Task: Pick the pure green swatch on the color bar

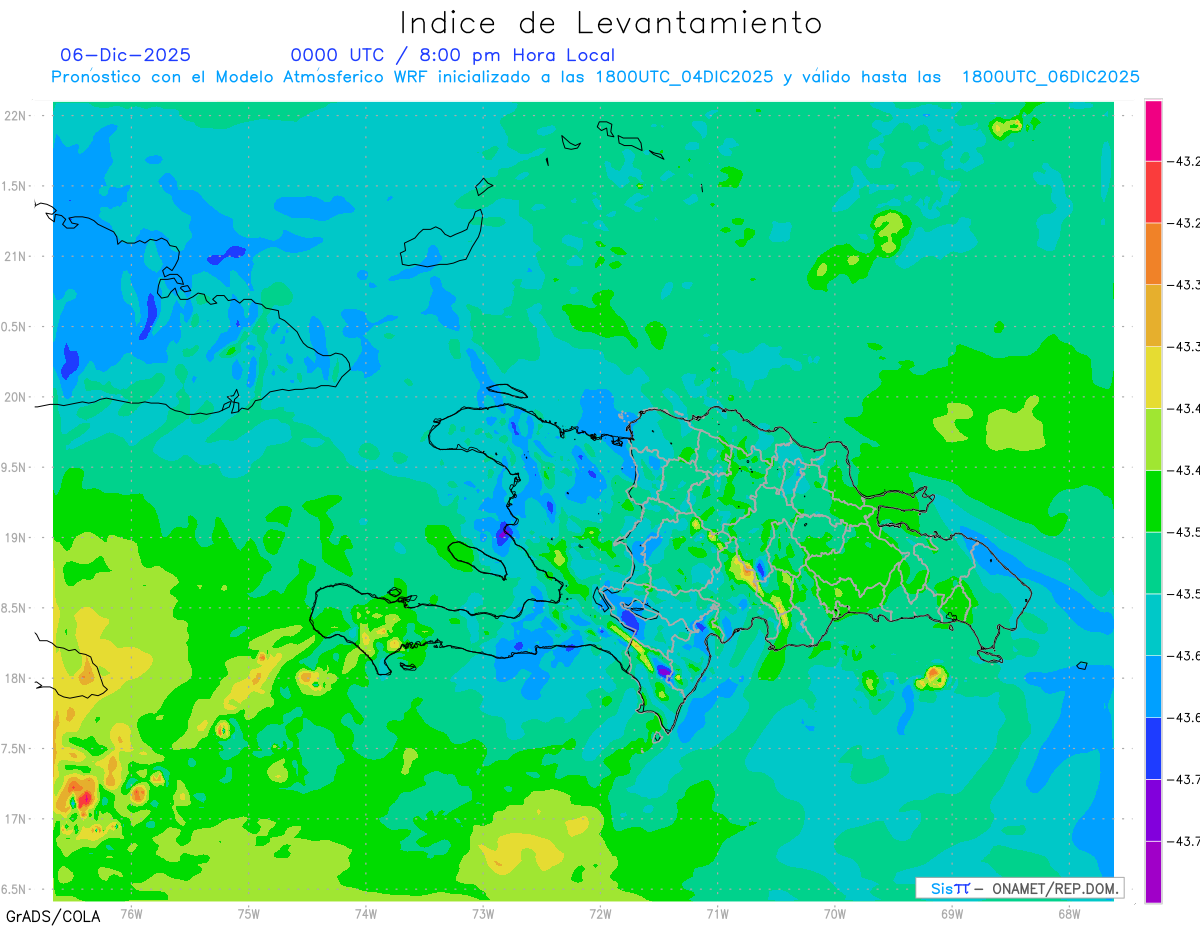Action: tap(1153, 501)
